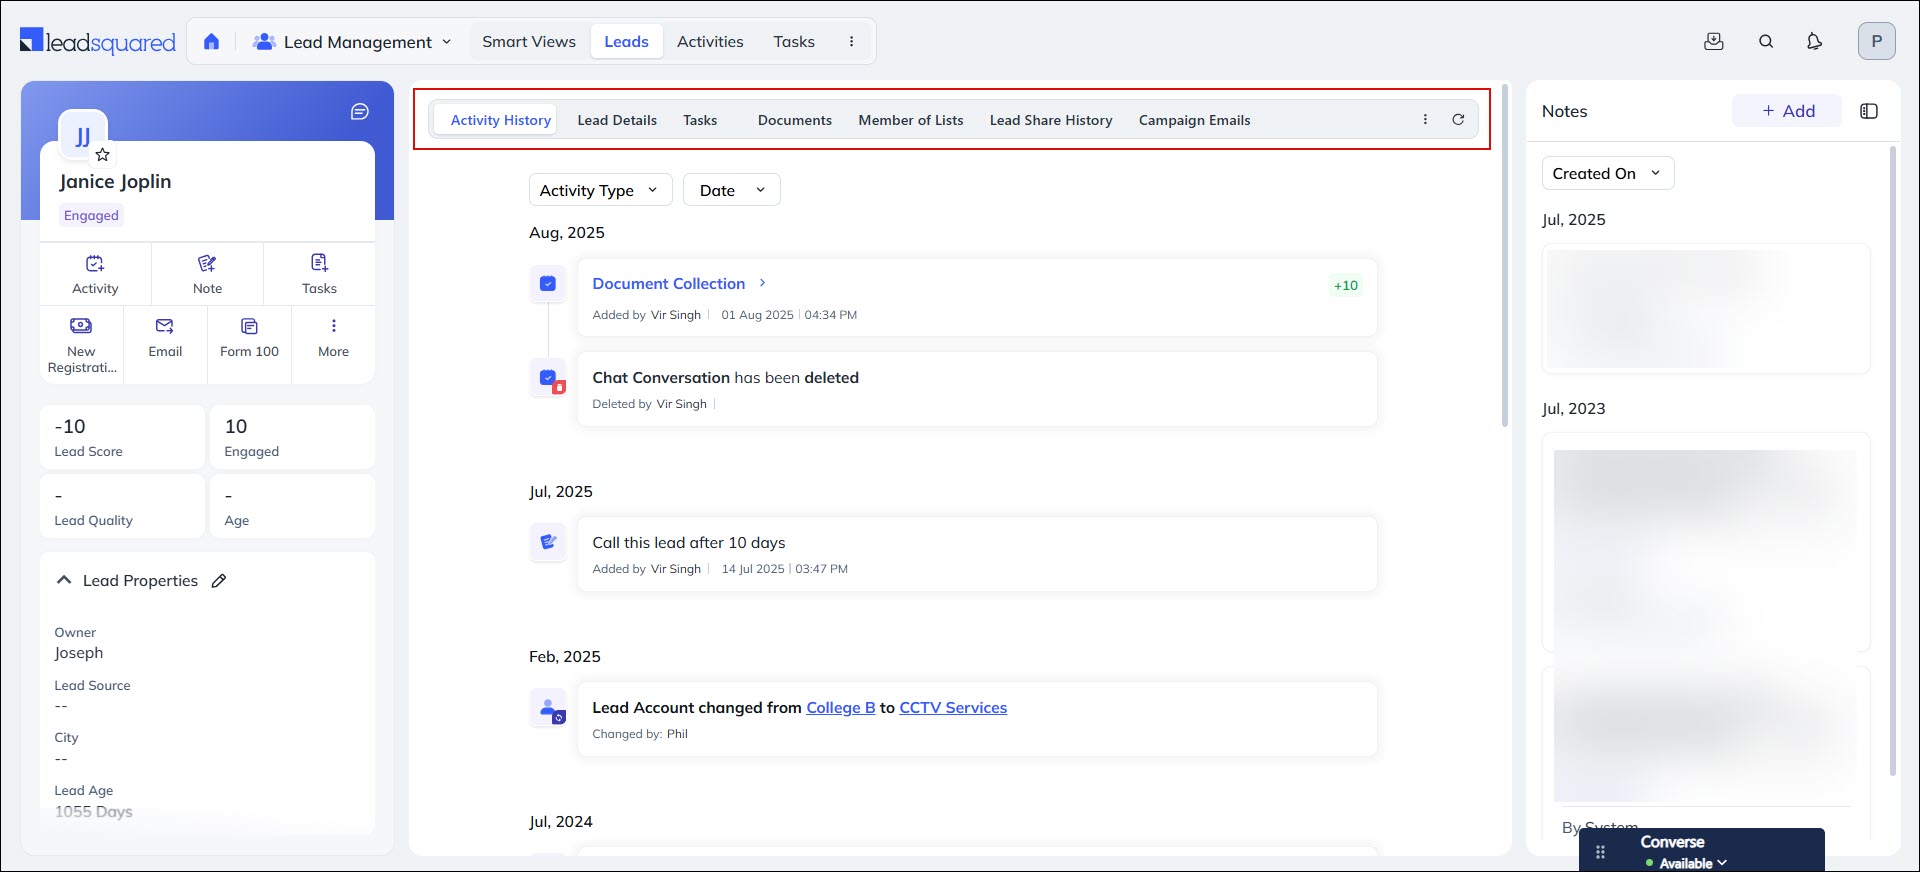This screenshot has height=872, width=1920.
Task: Open the Lead Management module dropdown
Action: pyautogui.click(x=352, y=42)
